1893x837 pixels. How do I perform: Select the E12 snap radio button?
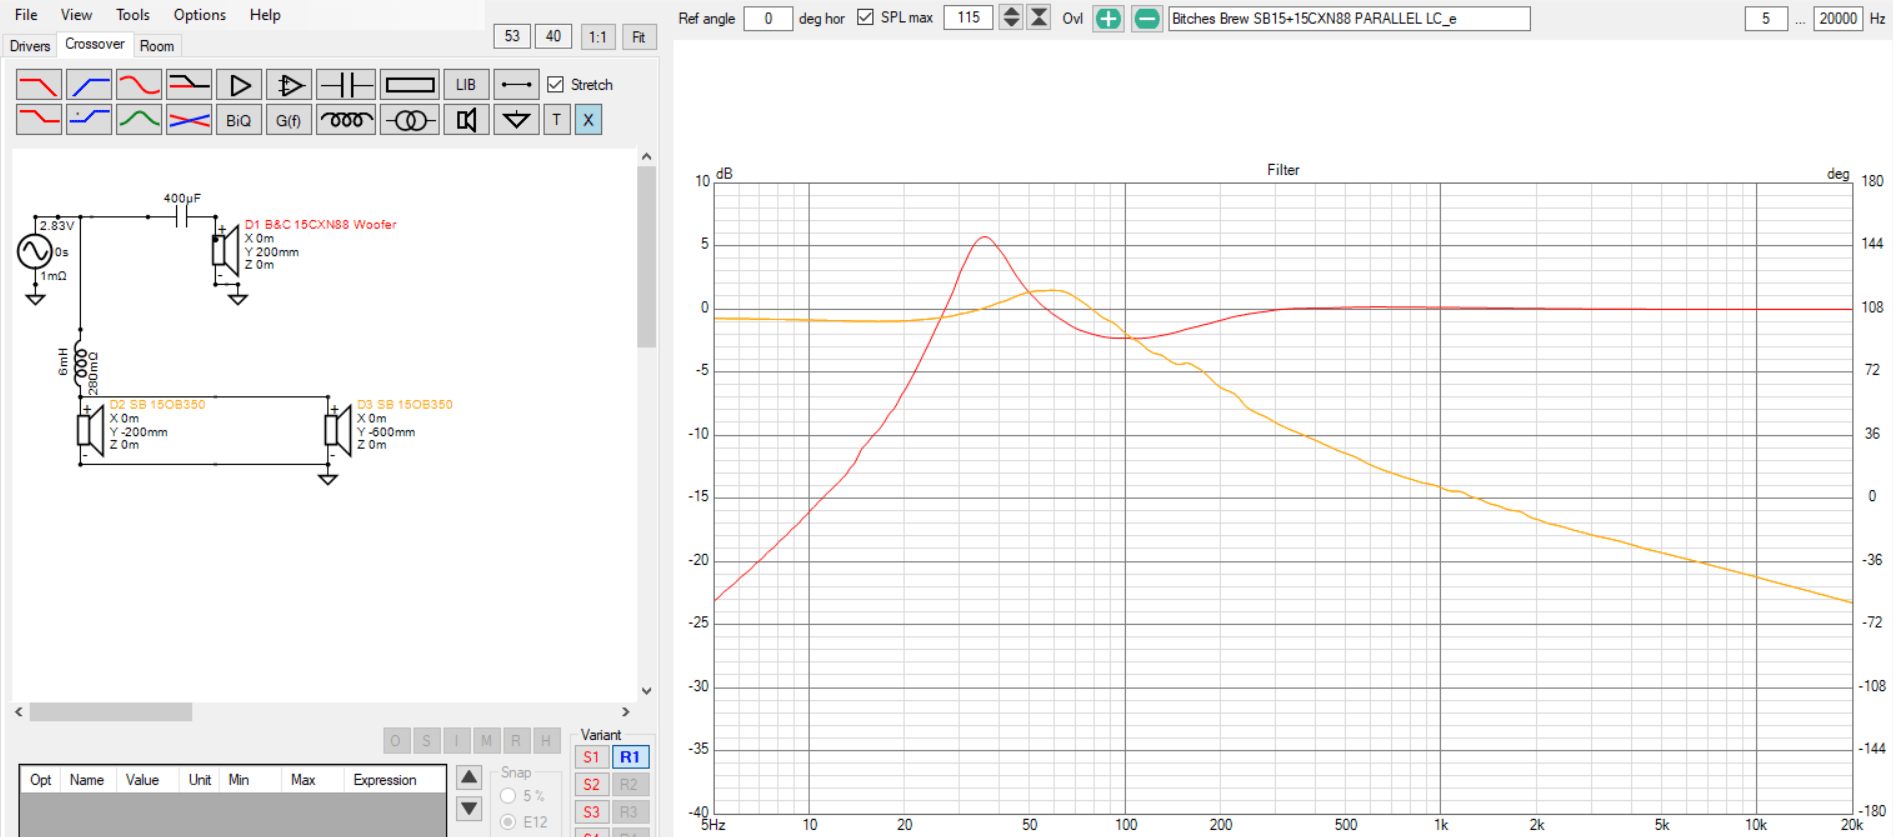[508, 822]
